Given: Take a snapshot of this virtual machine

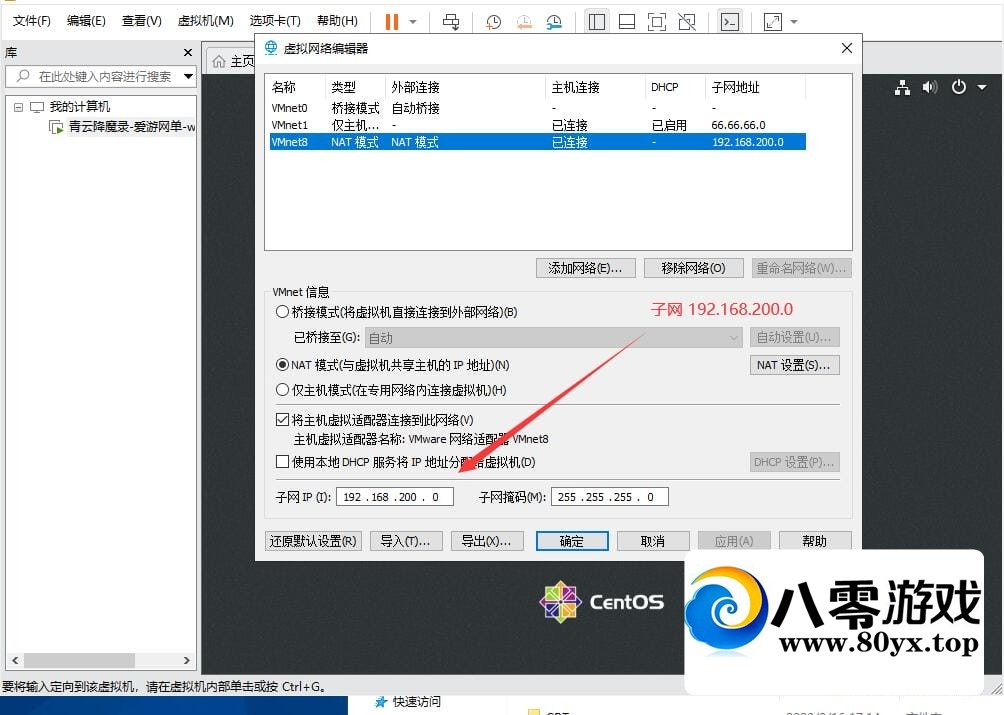Looking at the screenshot, I should coord(493,22).
